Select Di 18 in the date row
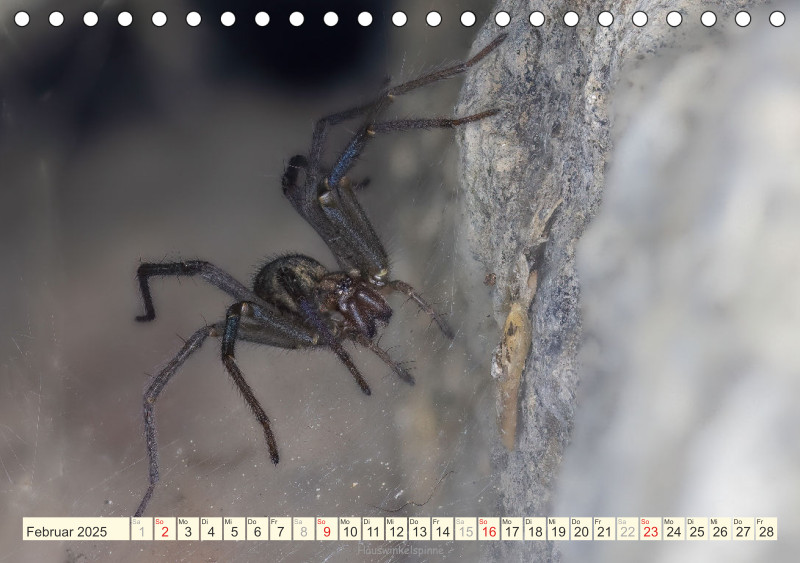The width and height of the screenshot is (800, 563). (535, 529)
